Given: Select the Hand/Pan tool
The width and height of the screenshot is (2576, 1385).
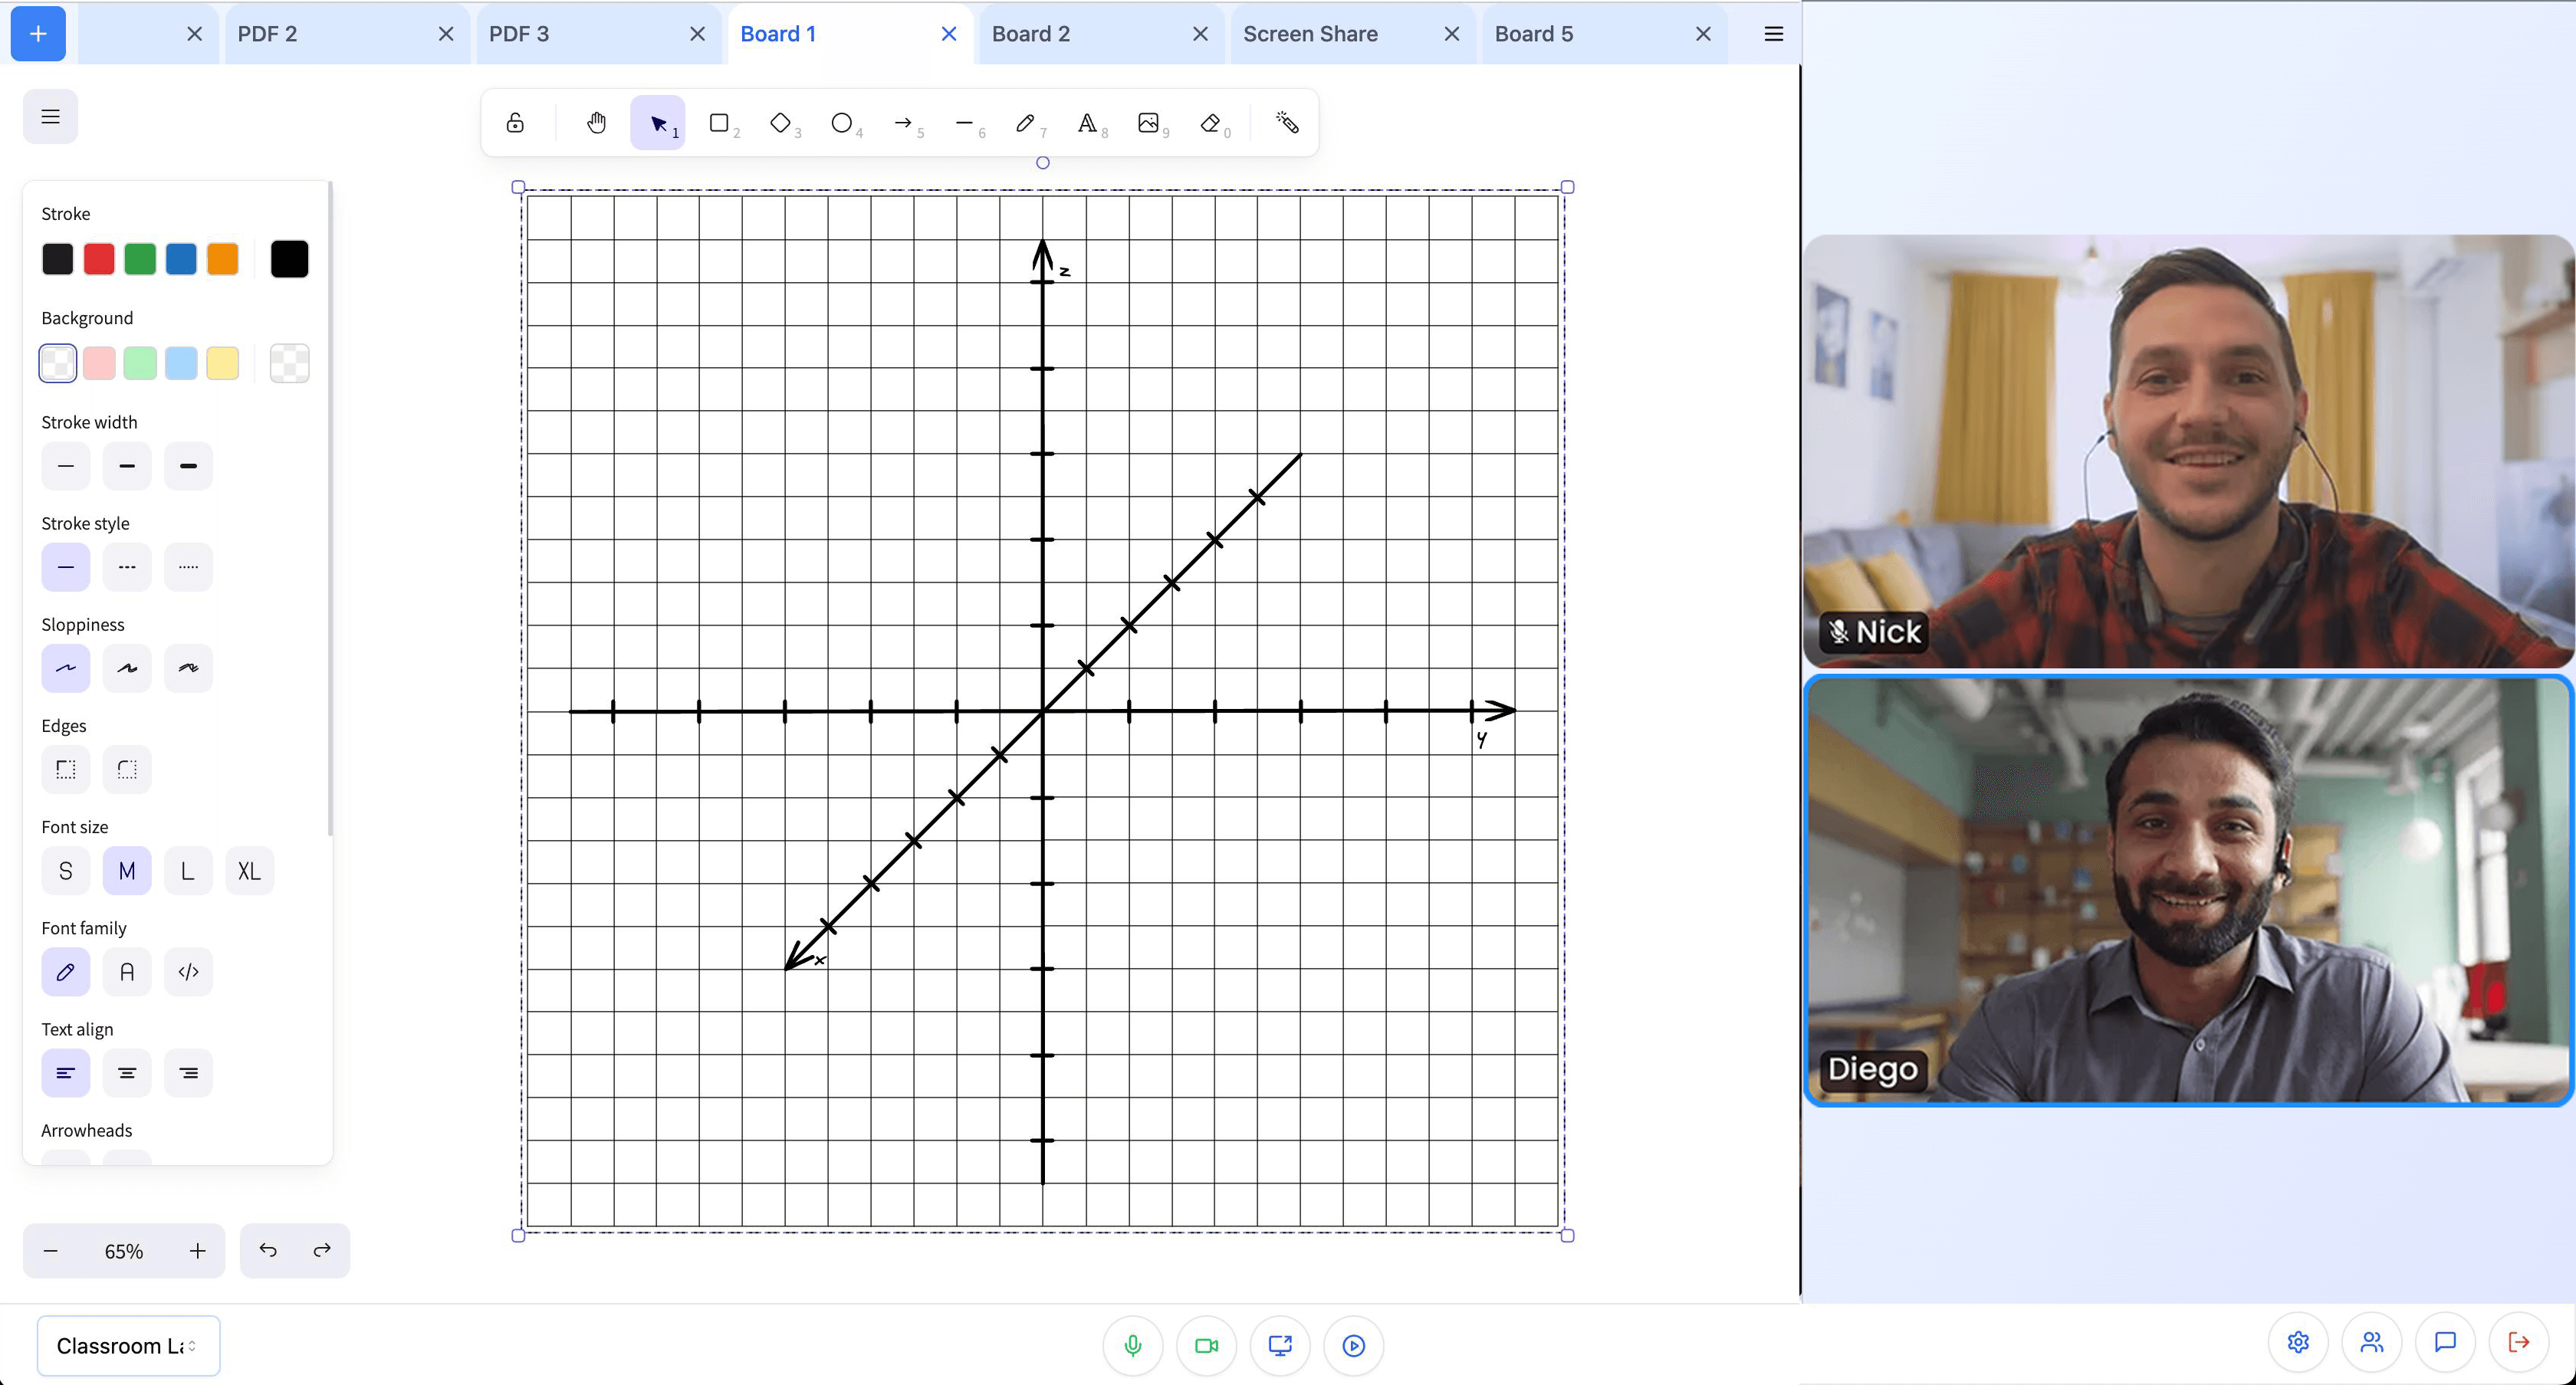Looking at the screenshot, I should (596, 123).
